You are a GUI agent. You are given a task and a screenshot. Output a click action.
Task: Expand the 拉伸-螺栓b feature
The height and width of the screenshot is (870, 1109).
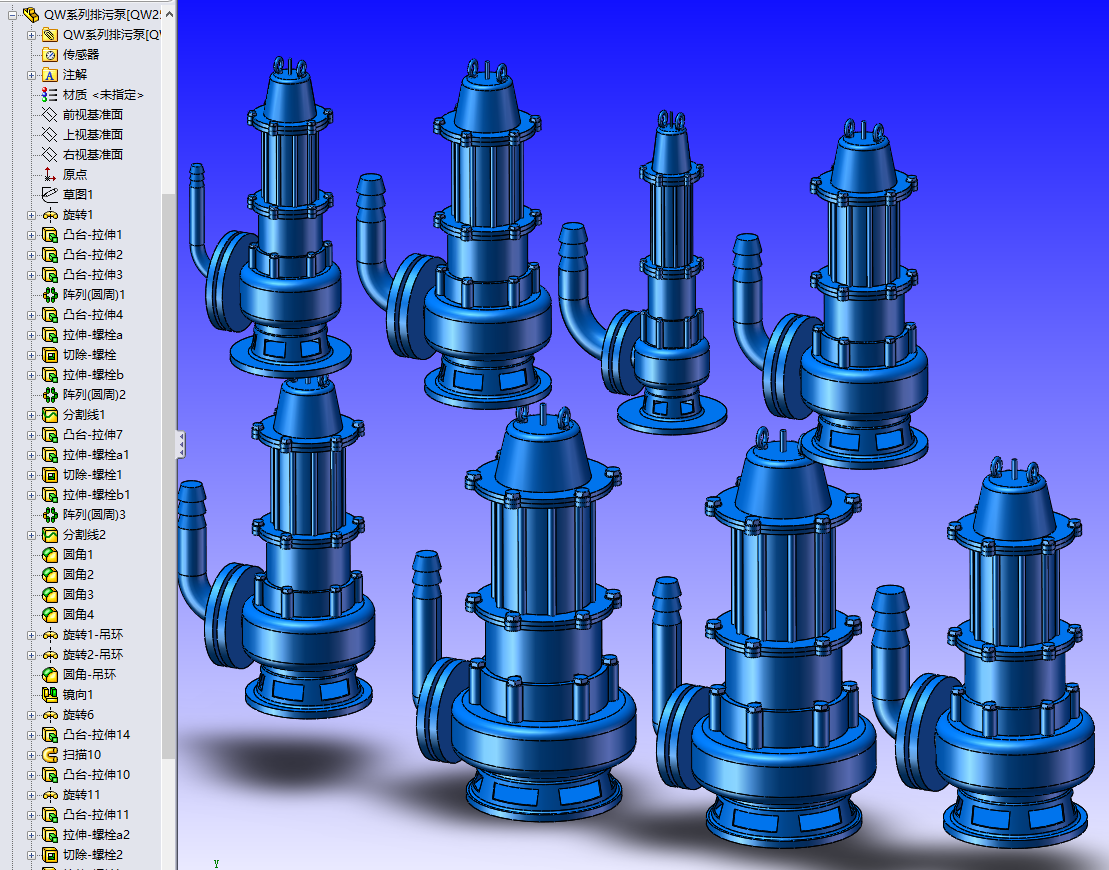(x=31, y=375)
